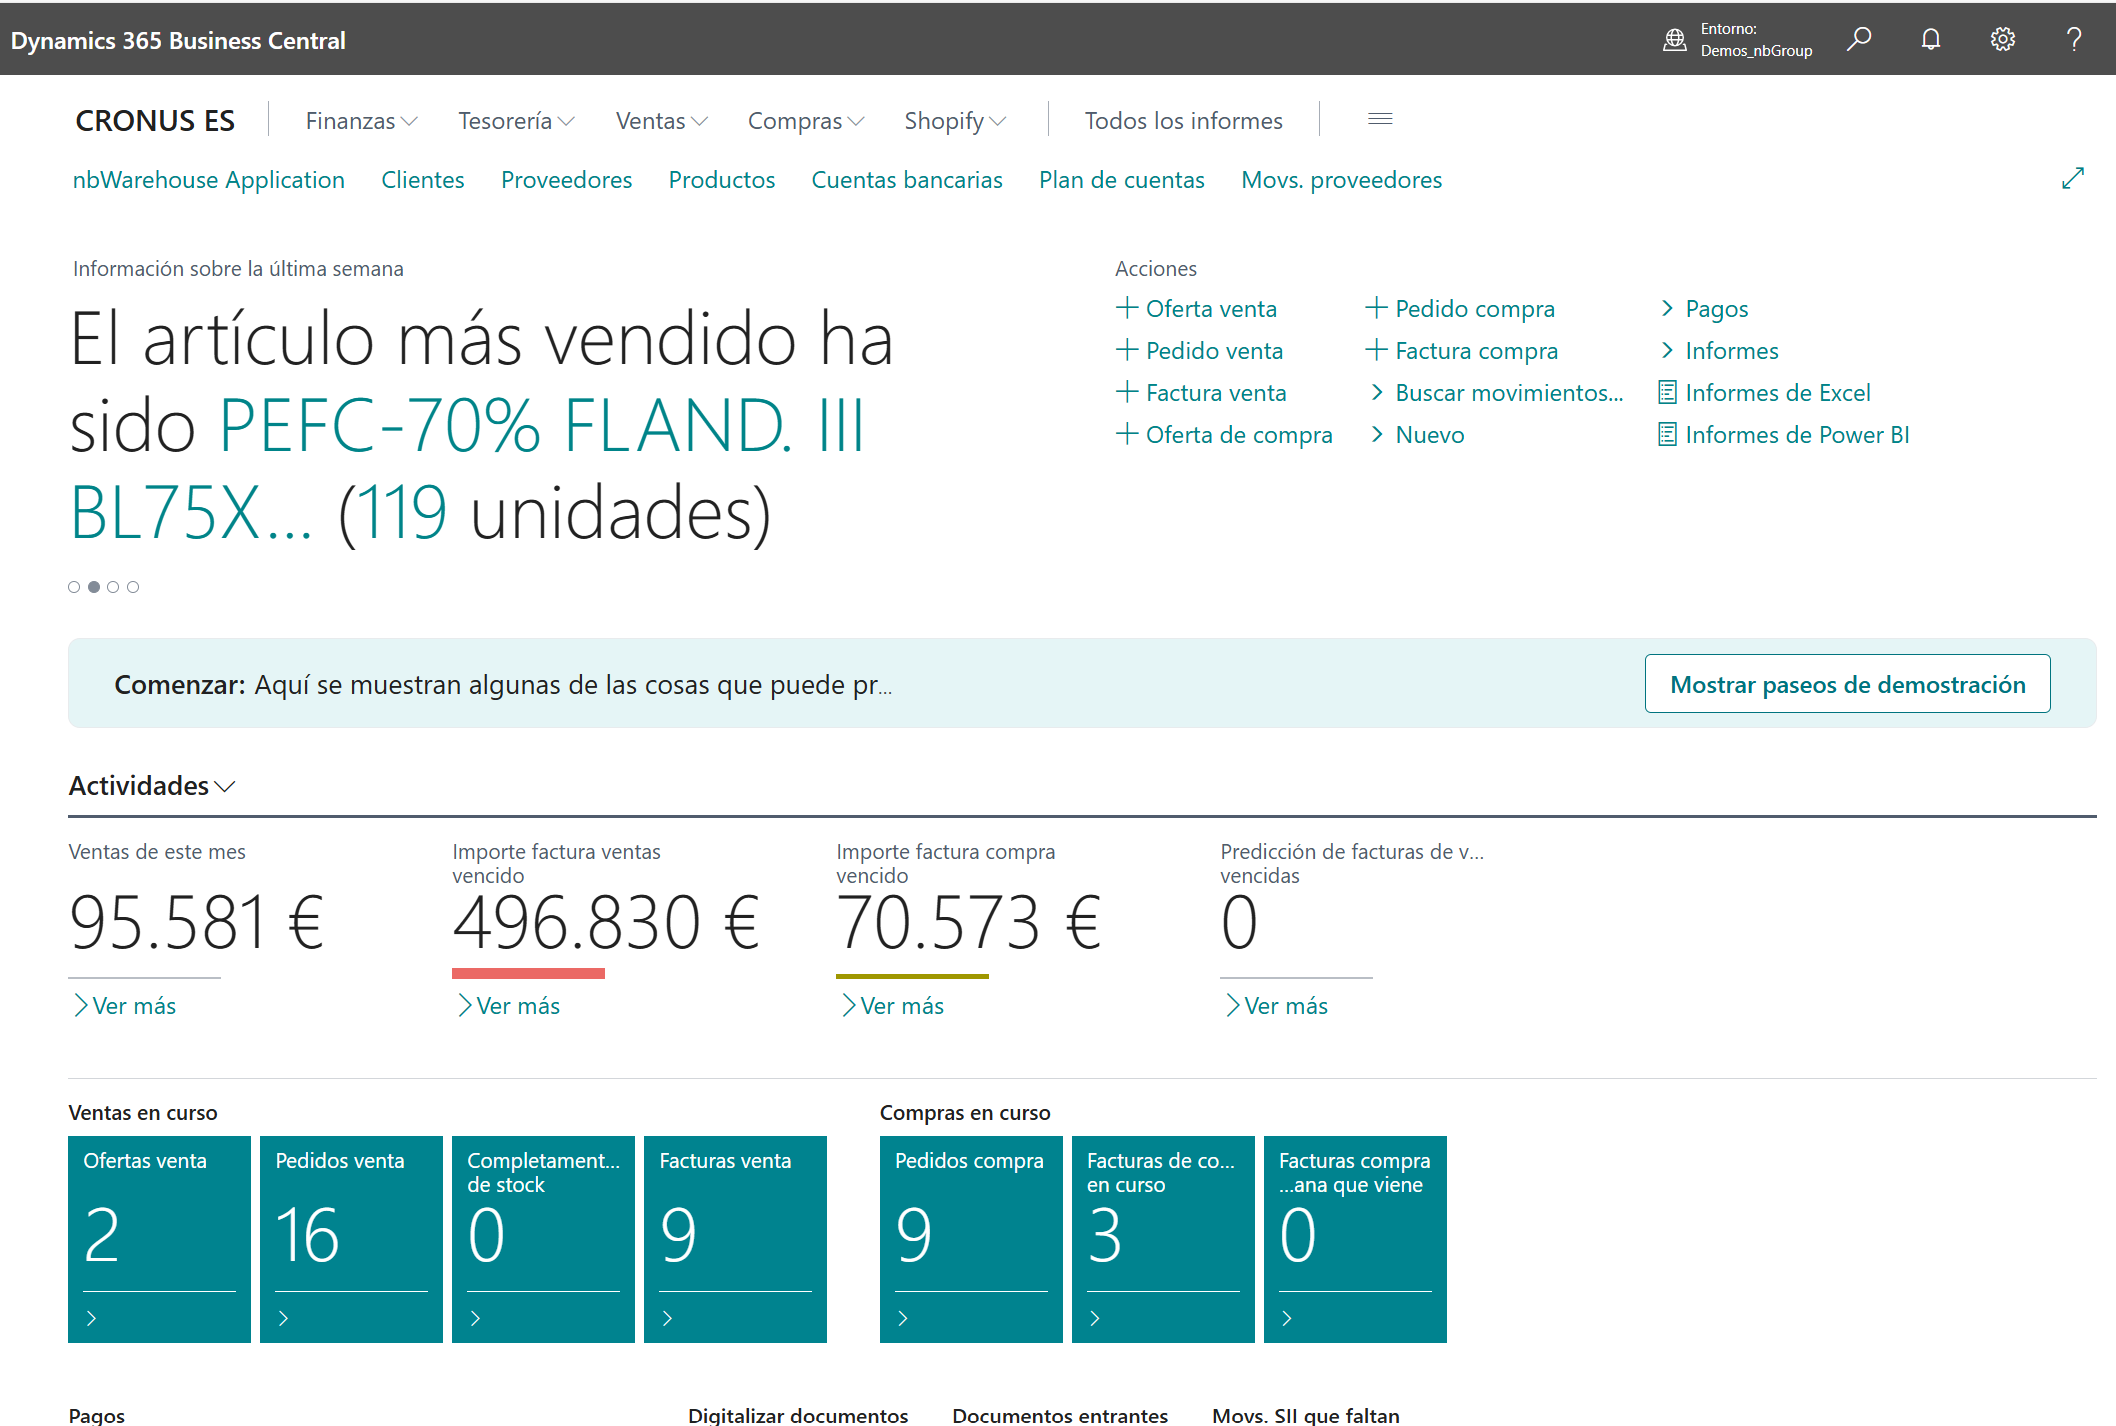Click the Pedido venta action
Image resolution: width=2116 pixels, height=1426 pixels.
[x=1199, y=350]
